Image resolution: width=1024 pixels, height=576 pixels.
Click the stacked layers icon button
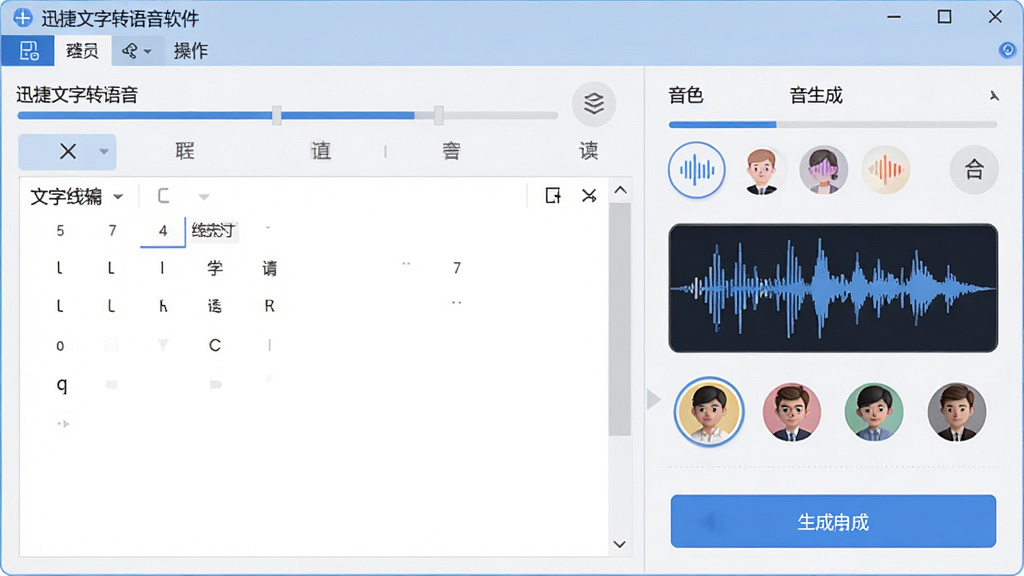click(x=594, y=103)
